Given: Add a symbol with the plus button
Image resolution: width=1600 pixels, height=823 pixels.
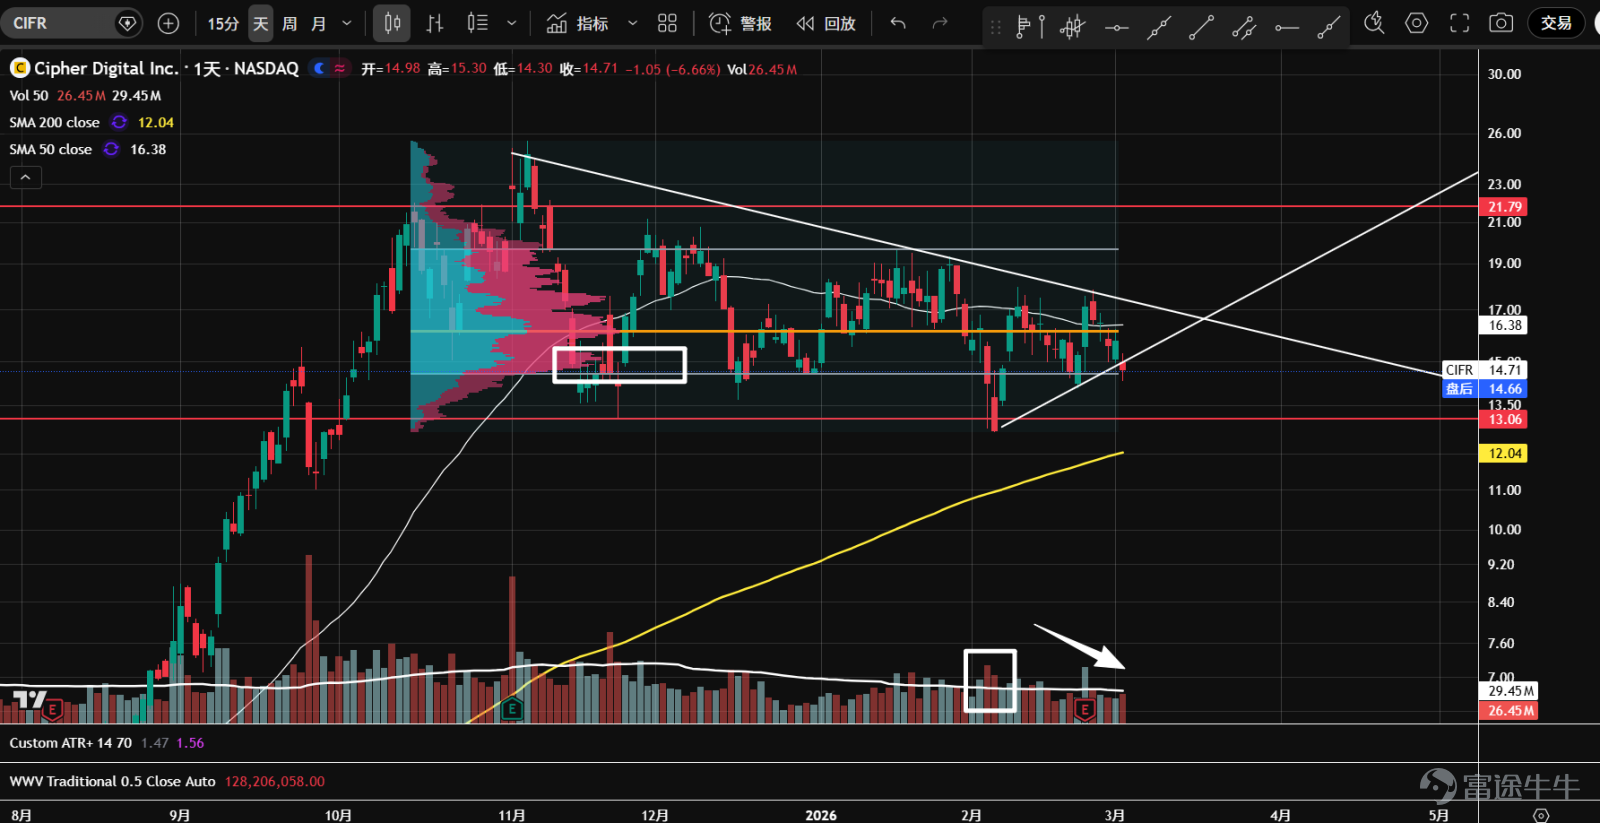Looking at the screenshot, I should [x=169, y=23].
